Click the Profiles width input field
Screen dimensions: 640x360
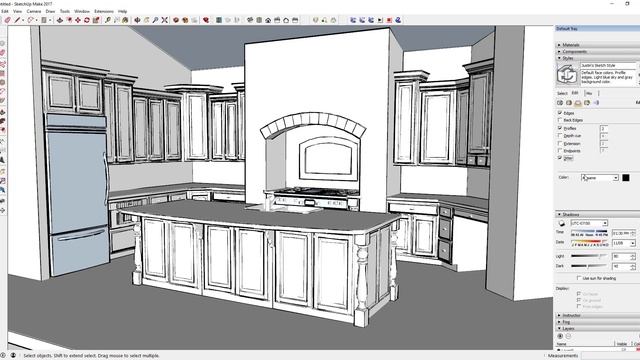pos(604,128)
